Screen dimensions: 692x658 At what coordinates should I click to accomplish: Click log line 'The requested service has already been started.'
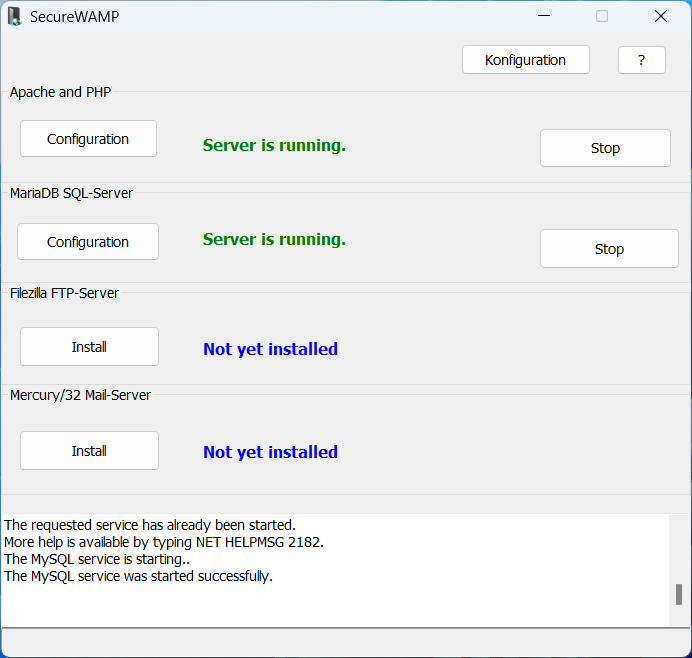click(150, 525)
